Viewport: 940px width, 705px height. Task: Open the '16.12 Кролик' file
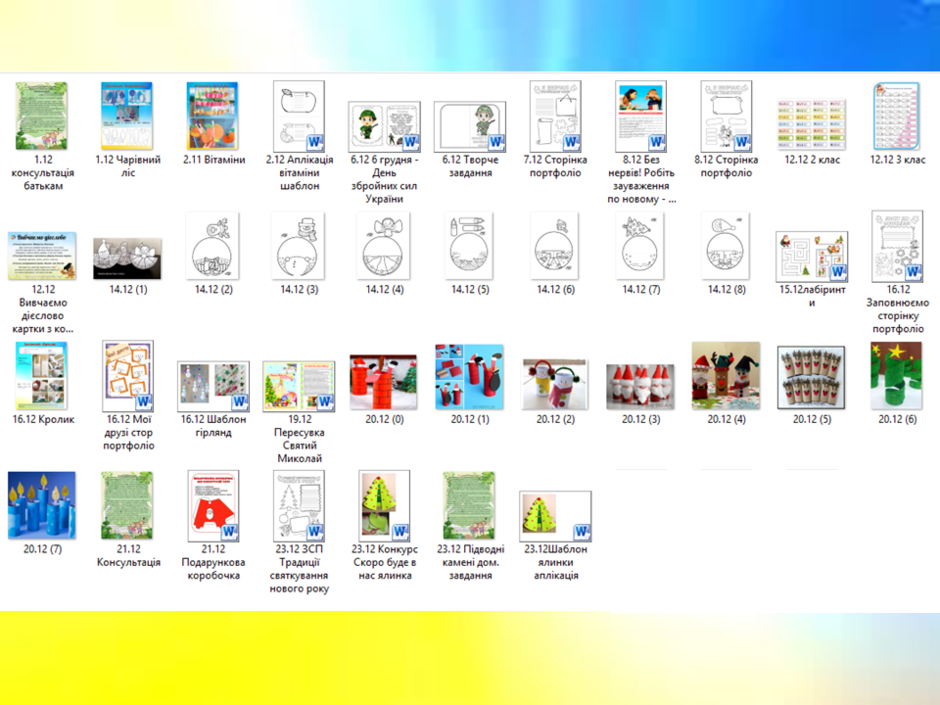[42, 376]
